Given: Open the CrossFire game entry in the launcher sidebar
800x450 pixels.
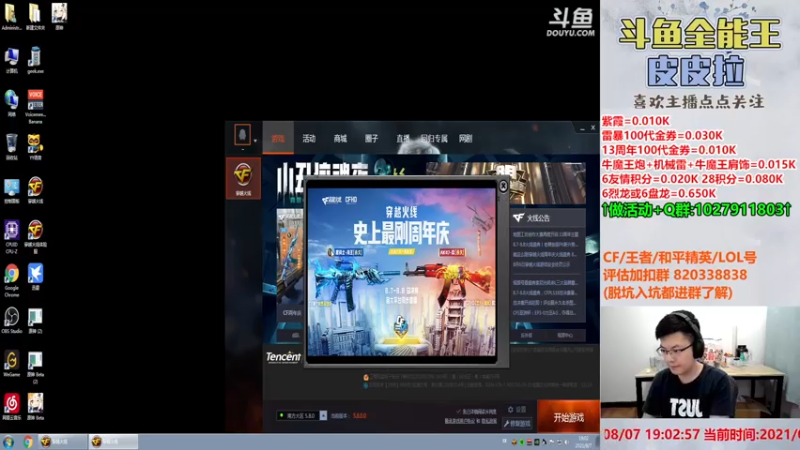Looking at the screenshot, I should point(243,178).
